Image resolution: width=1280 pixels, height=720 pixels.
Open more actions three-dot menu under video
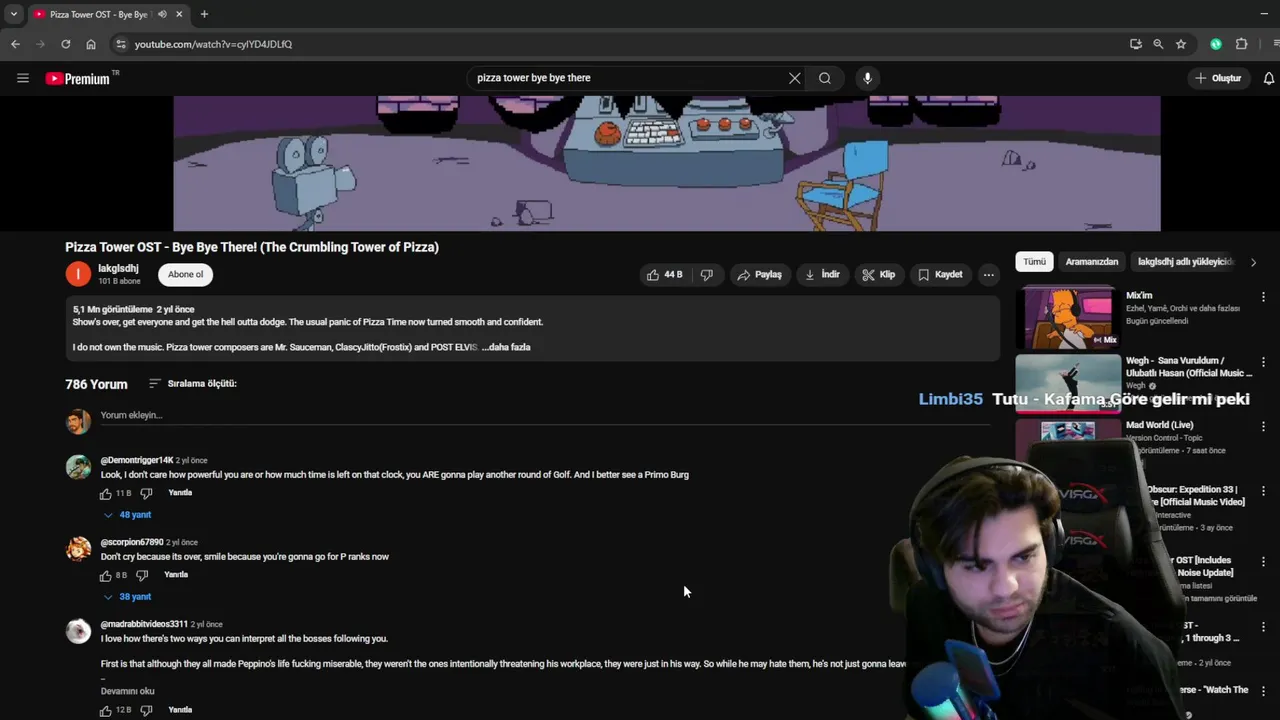point(988,274)
